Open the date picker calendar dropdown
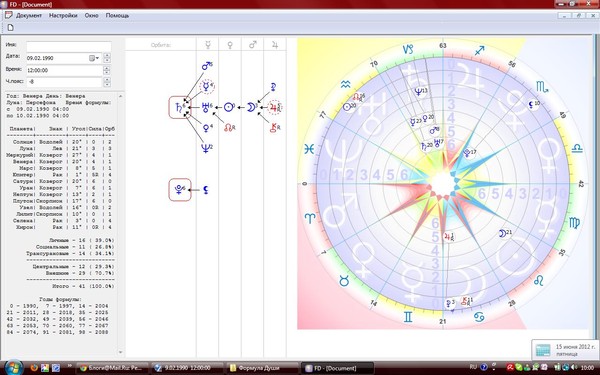The height and width of the screenshot is (375, 600). coord(94,58)
